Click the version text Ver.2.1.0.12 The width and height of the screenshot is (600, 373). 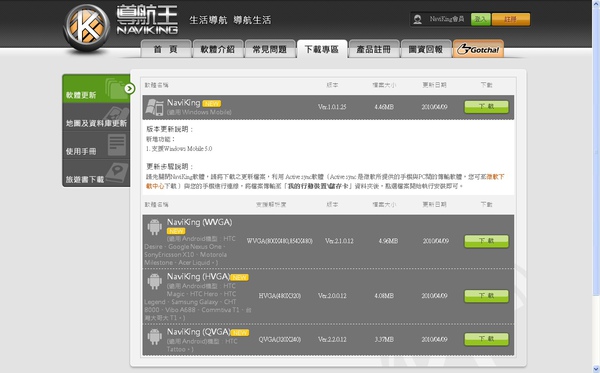[x=339, y=241]
